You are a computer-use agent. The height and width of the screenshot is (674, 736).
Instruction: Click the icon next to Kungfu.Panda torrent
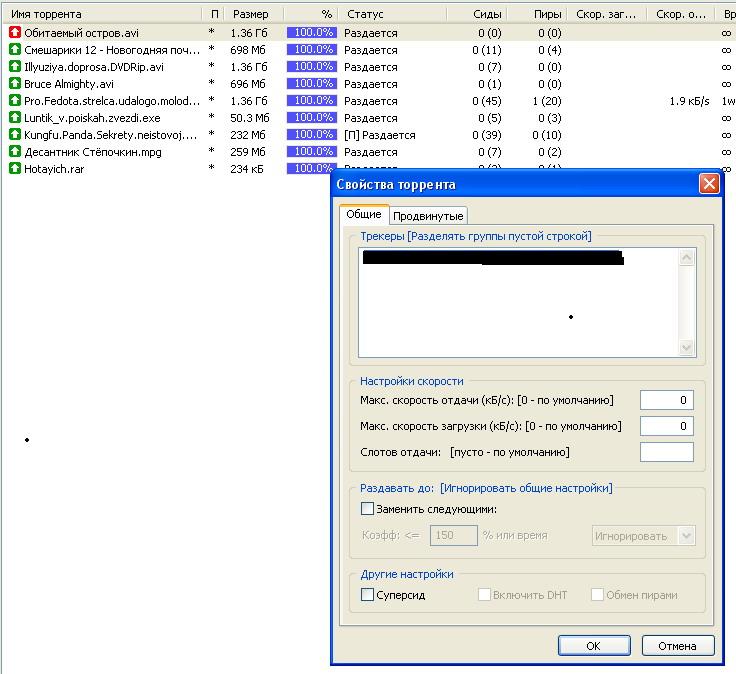coord(15,135)
